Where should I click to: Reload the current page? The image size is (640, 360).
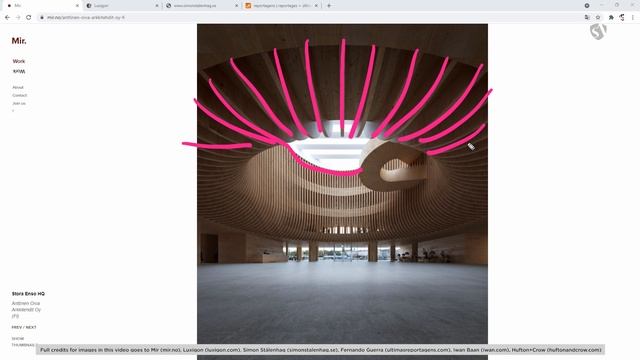coord(29,18)
